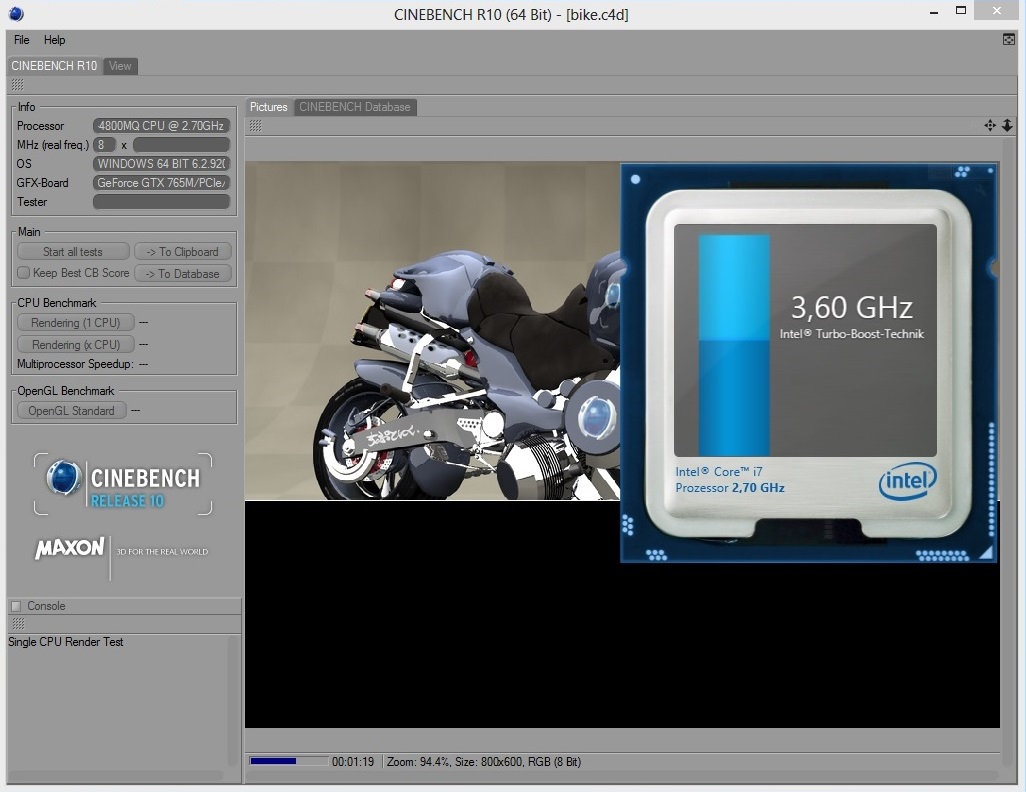Click the GFX-Board info field
This screenshot has width=1026, height=792.
tap(162, 183)
